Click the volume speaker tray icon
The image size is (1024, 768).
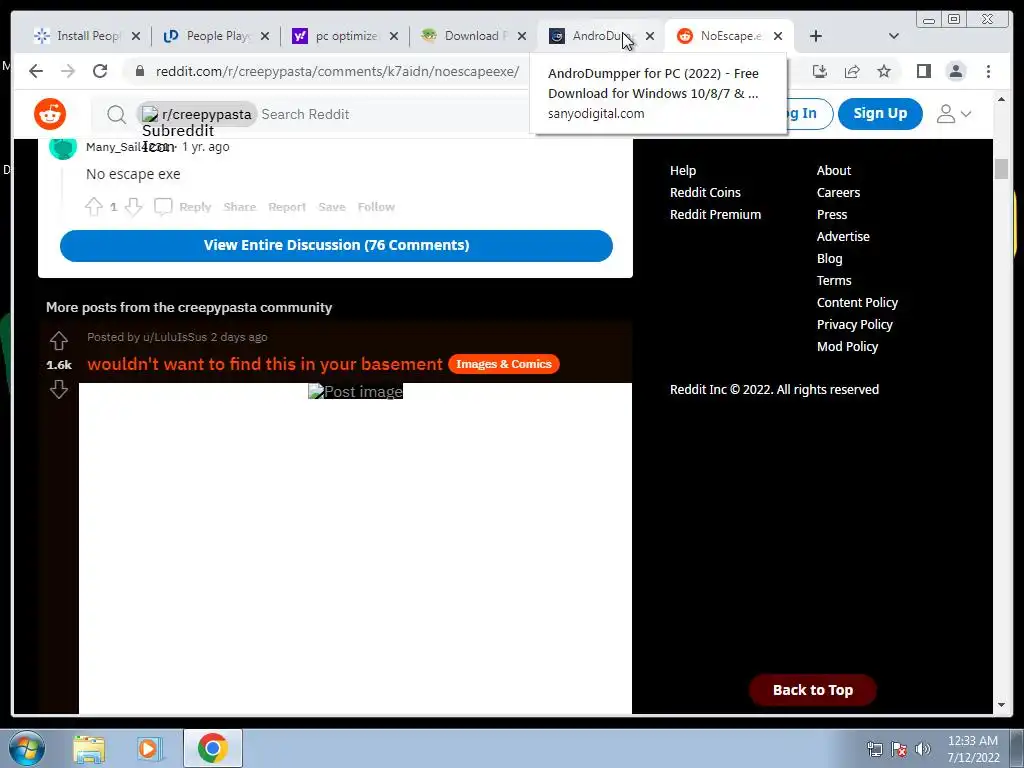[x=923, y=748]
